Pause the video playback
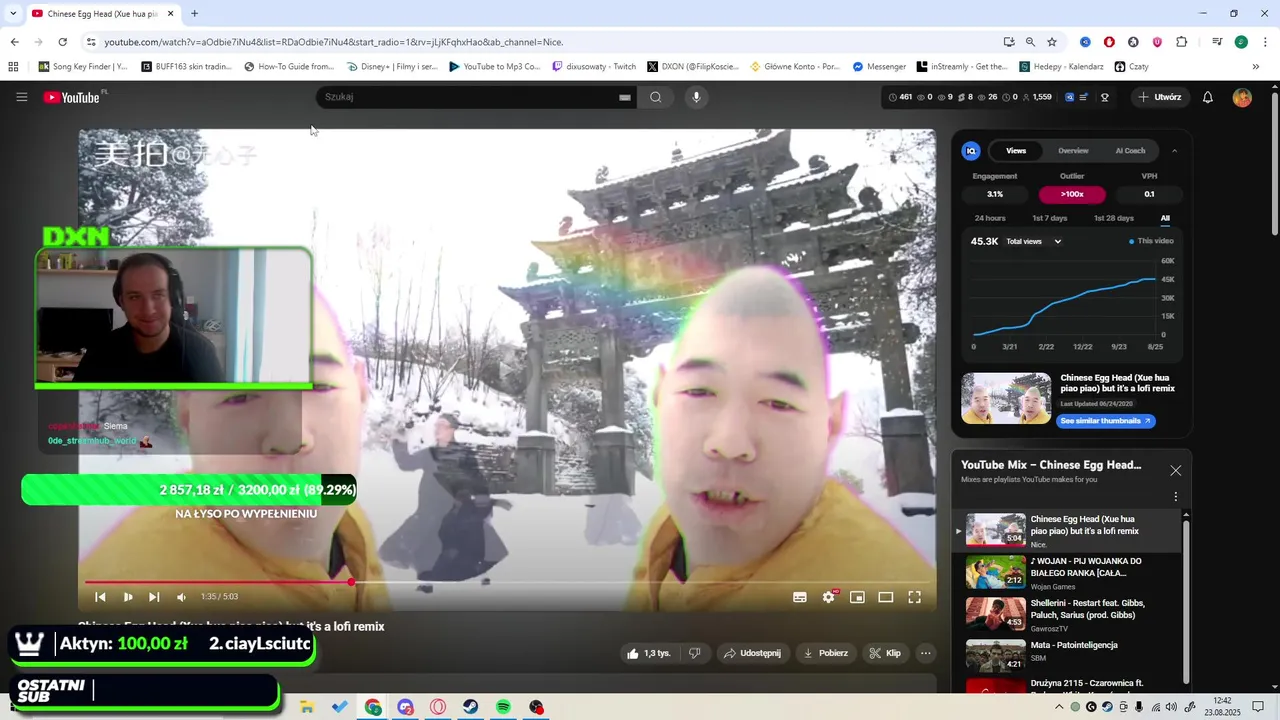The width and height of the screenshot is (1280, 720). (x=128, y=597)
